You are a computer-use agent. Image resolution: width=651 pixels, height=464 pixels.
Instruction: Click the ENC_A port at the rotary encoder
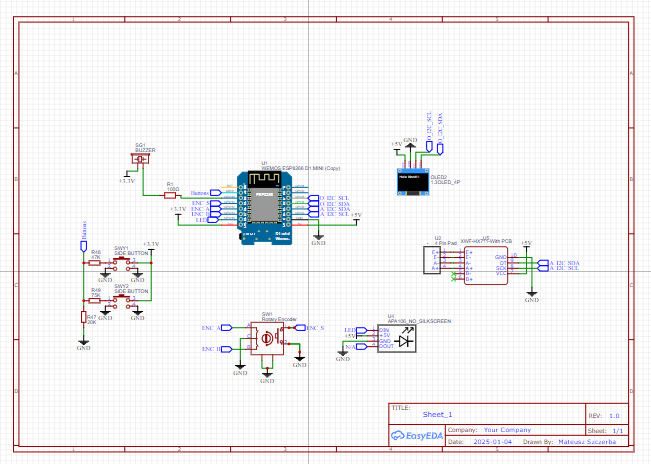click(226, 328)
